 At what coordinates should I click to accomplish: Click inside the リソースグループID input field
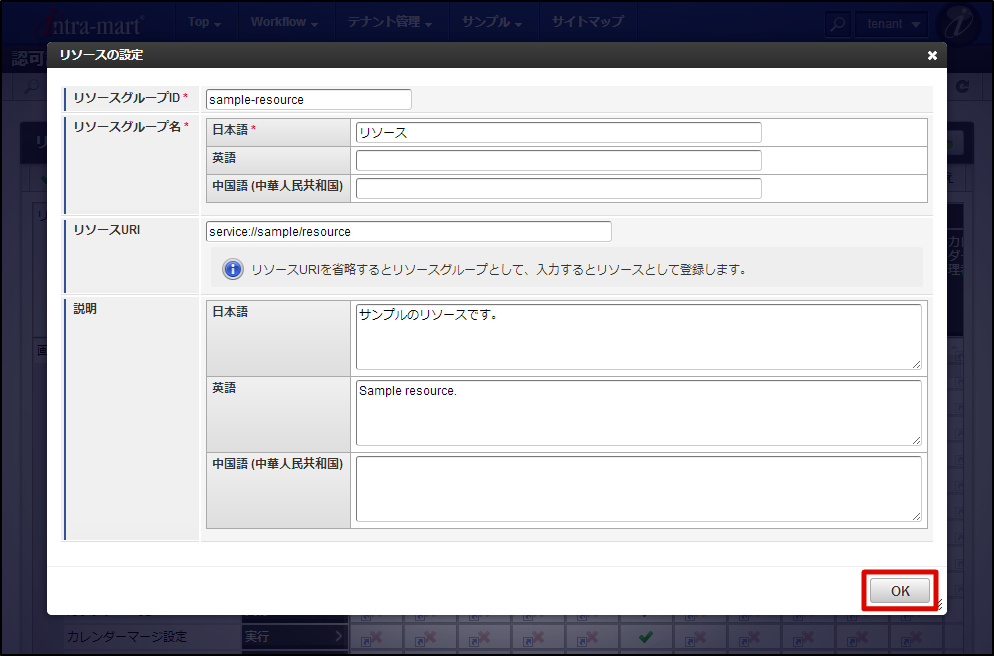coord(308,99)
